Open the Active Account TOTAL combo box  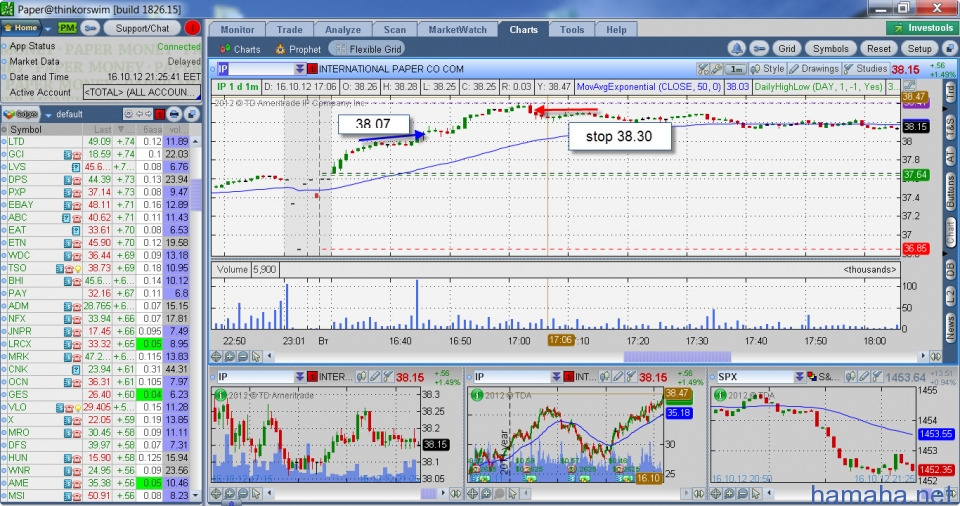click(x=141, y=92)
